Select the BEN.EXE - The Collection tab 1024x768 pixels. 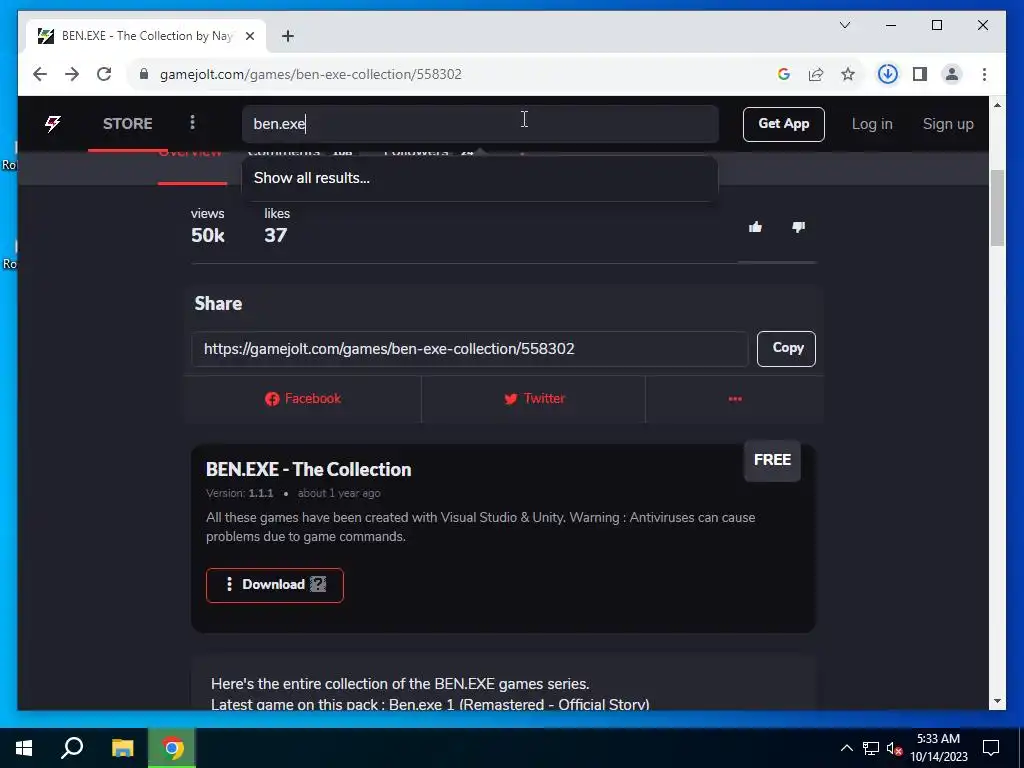click(146, 36)
